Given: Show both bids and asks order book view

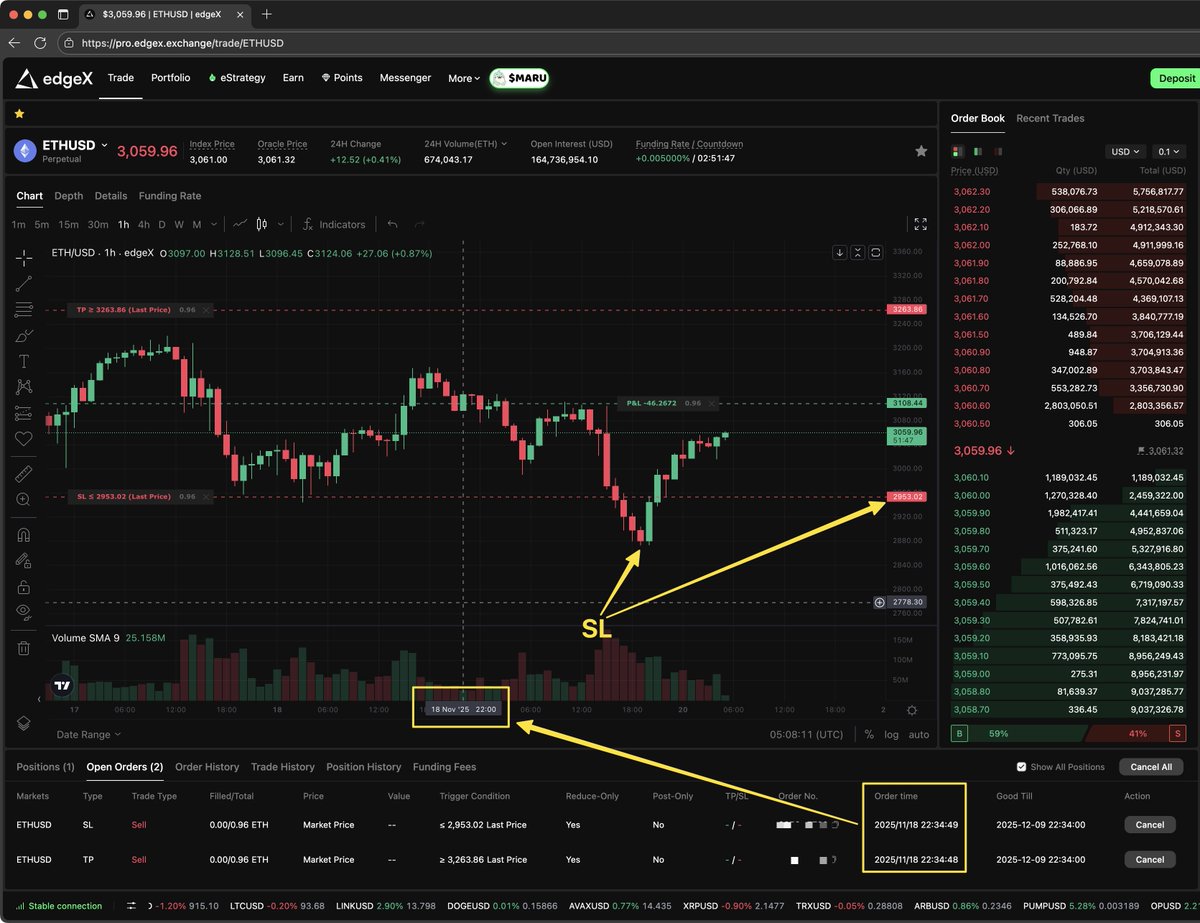Looking at the screenshot, I should pyautogui.click(x=957, y=151).
